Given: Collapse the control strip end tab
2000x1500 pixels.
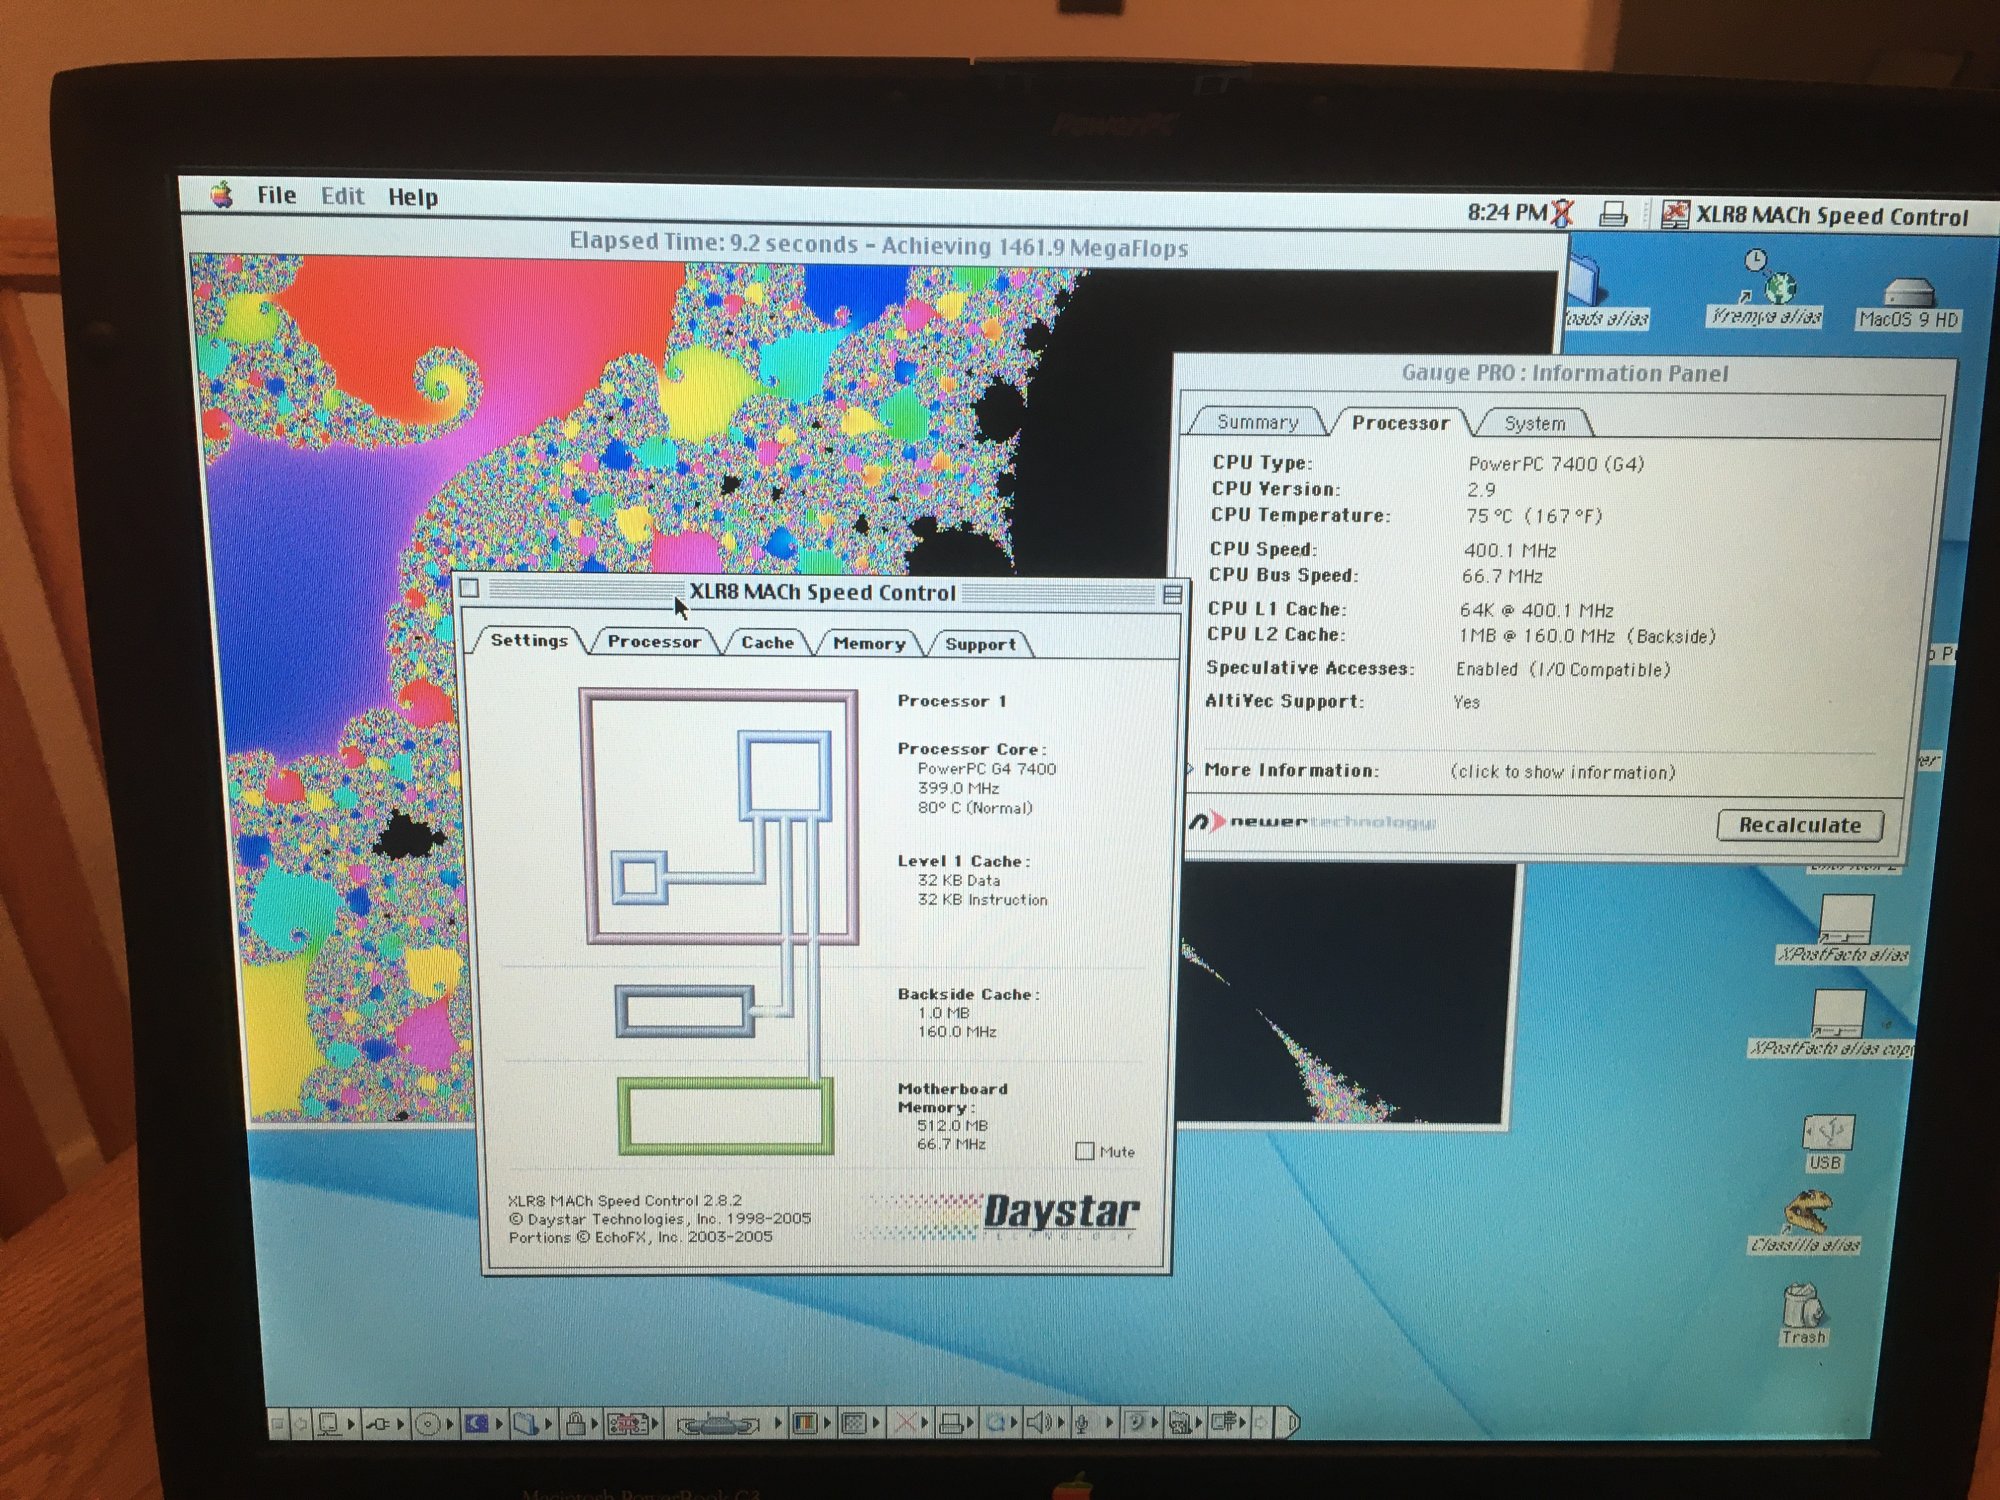Looking at the screenshot, I should [x=1291, y=1422].
